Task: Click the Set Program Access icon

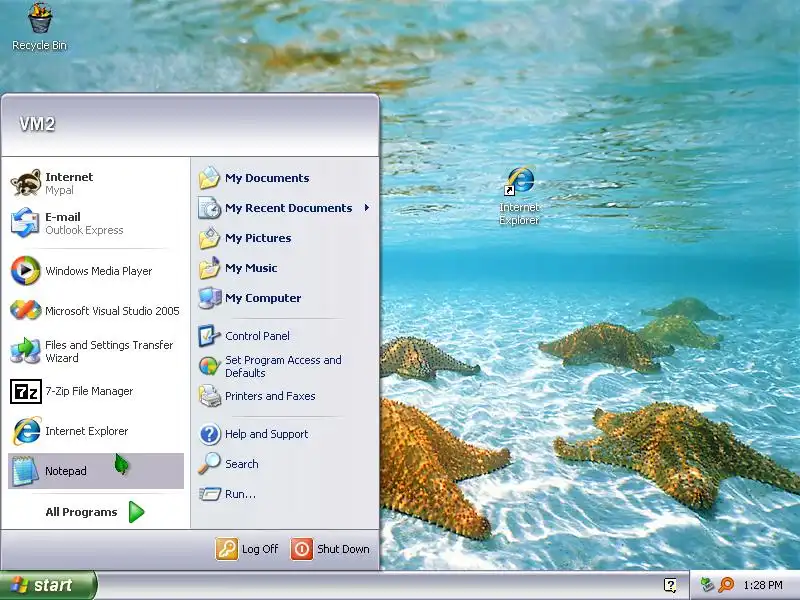Action: [209, 366]
